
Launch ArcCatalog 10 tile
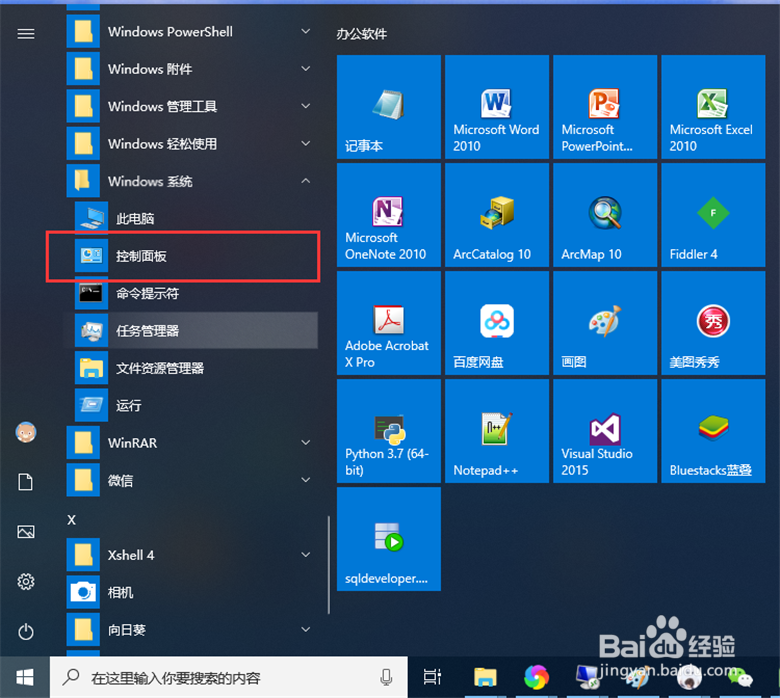click(496, 215)
